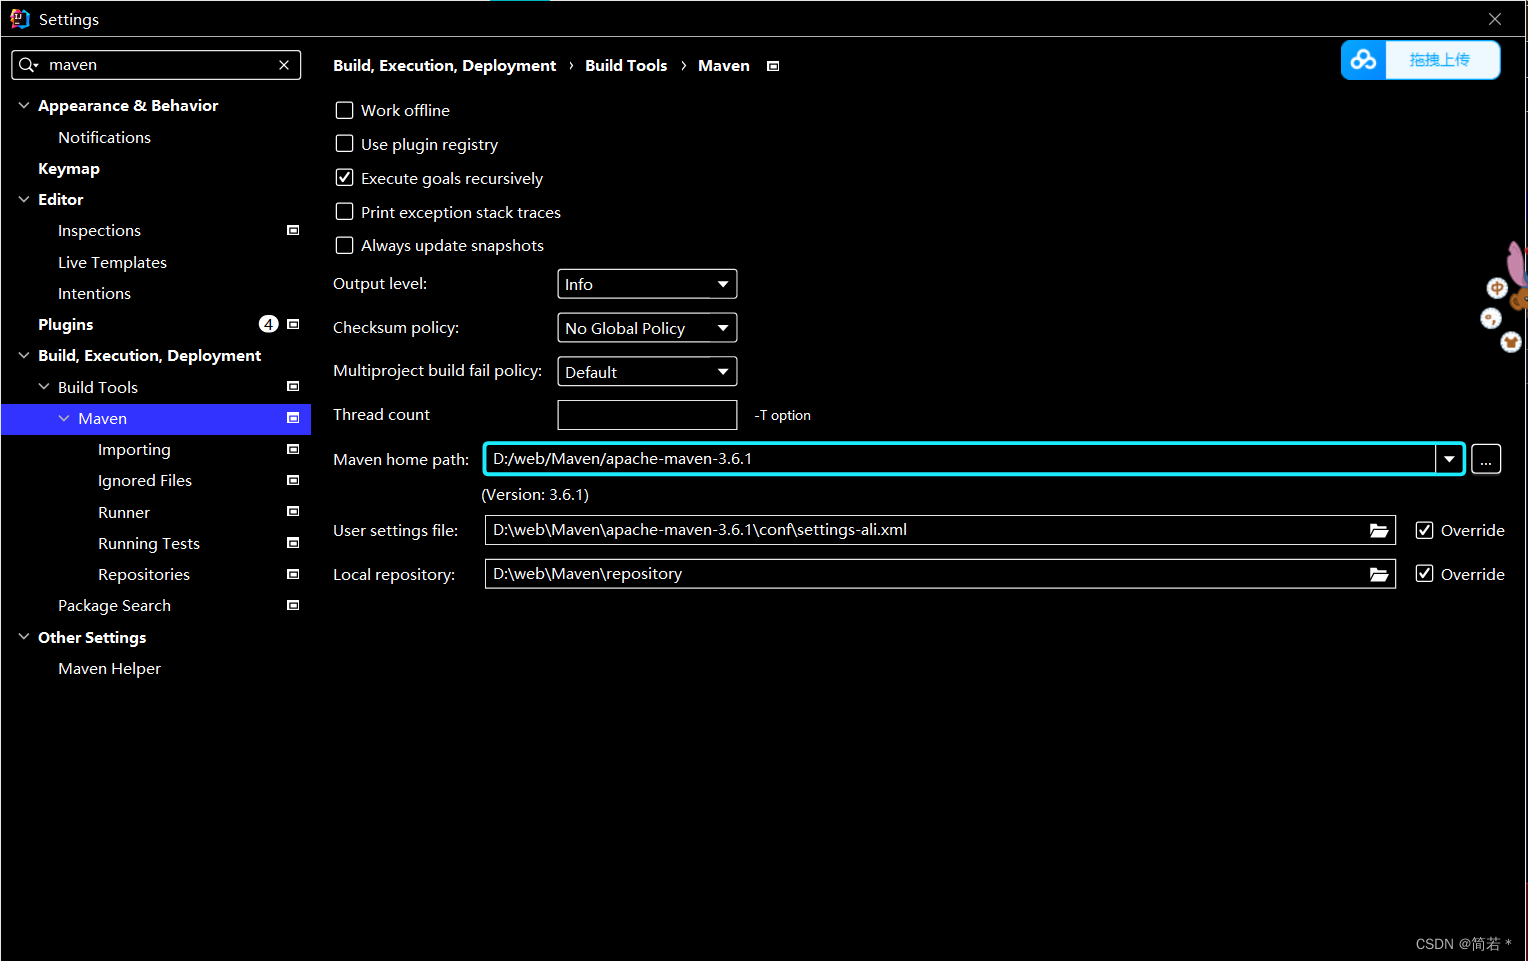
Task: Open the Importing settings page
Action: [134, 449]
